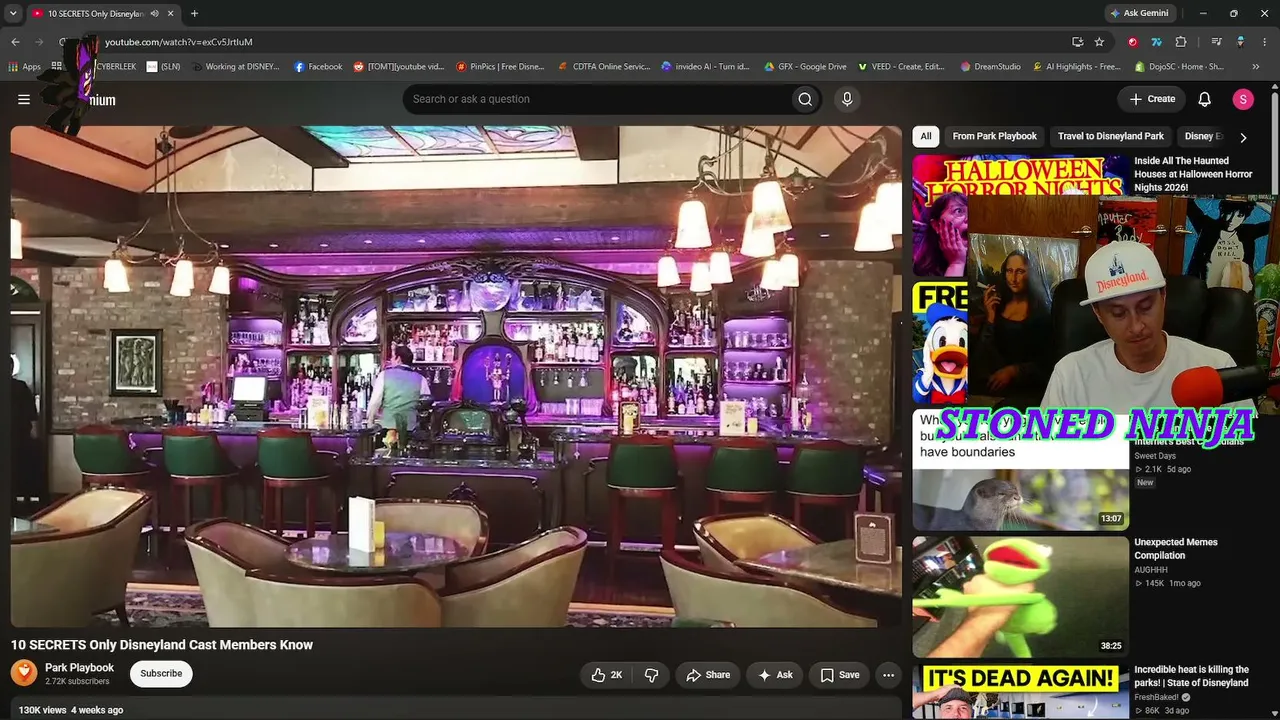Open the PinPics bookmark
Image resolution: width=1280 pixels, height=720 pixels.
[x=500, y=67]
